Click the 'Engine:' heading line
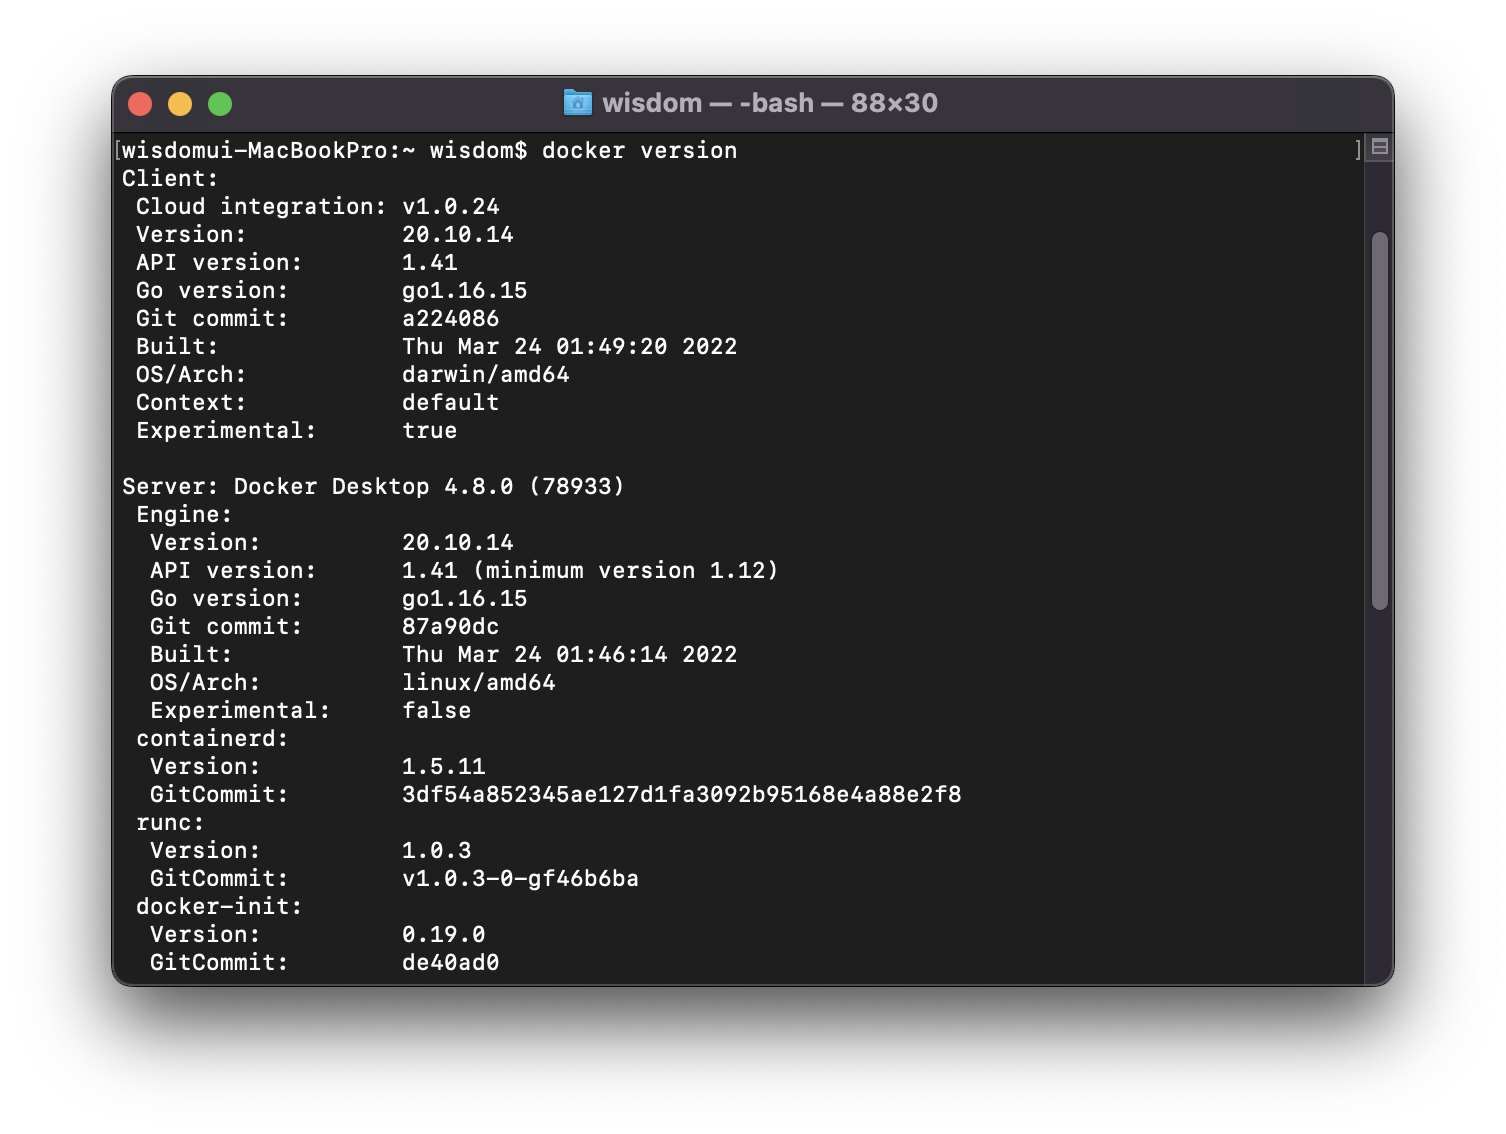This screenshot has height=1134, width=1506. coord(184,515)
